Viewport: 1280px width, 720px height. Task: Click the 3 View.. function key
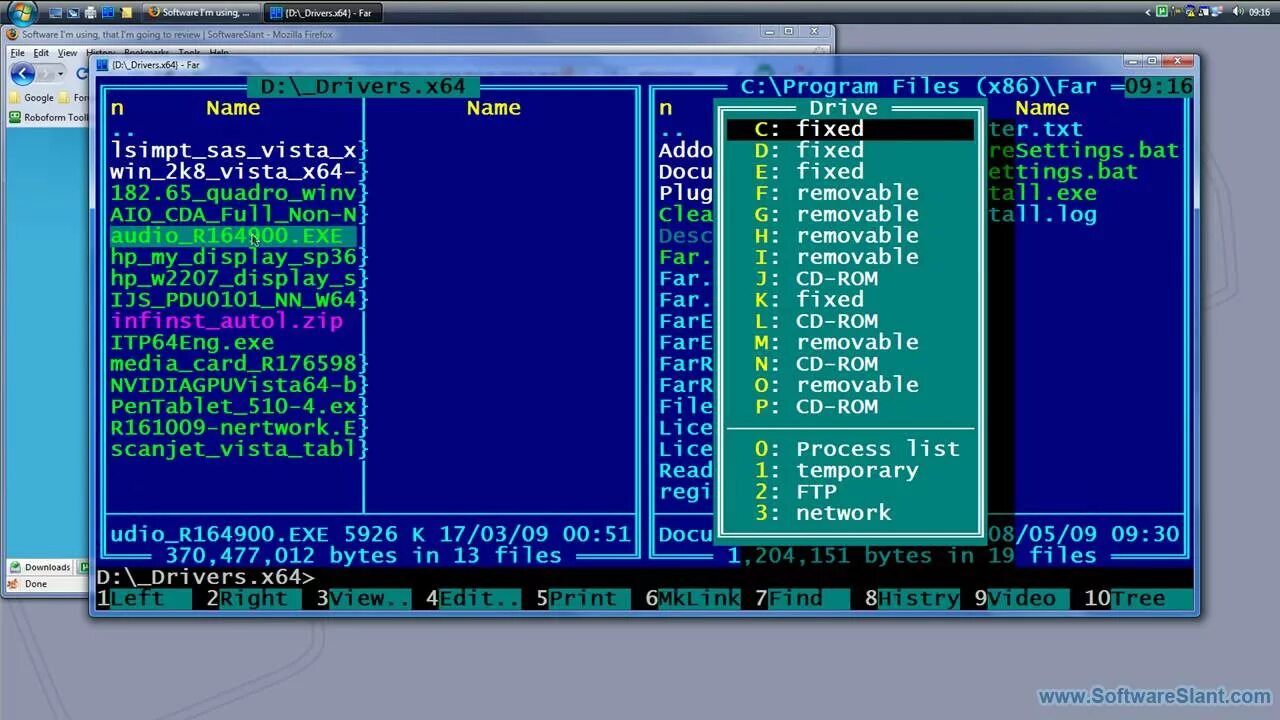pos(364,598)
